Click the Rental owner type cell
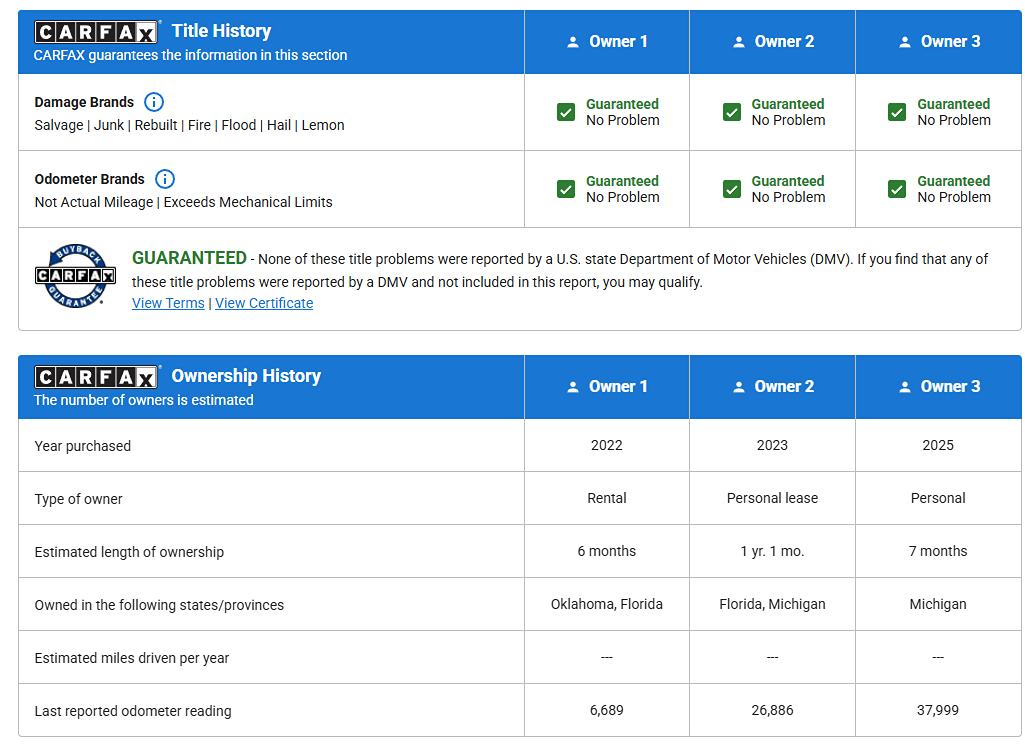Screen dimensions: 1025x751 (x=607, y=498)
